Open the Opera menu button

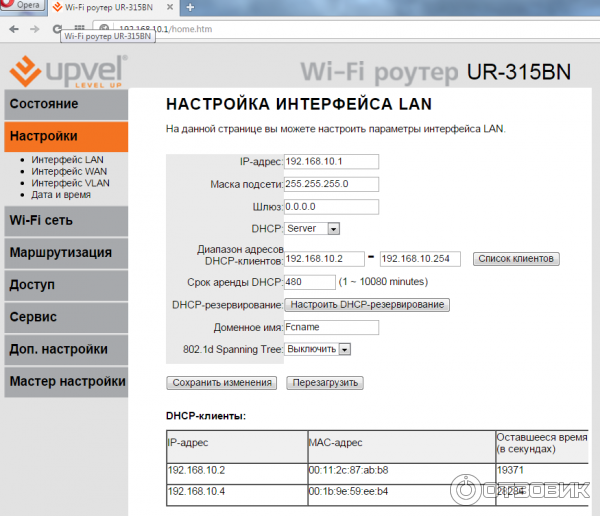pyautogui.click(x=23, y=5)
